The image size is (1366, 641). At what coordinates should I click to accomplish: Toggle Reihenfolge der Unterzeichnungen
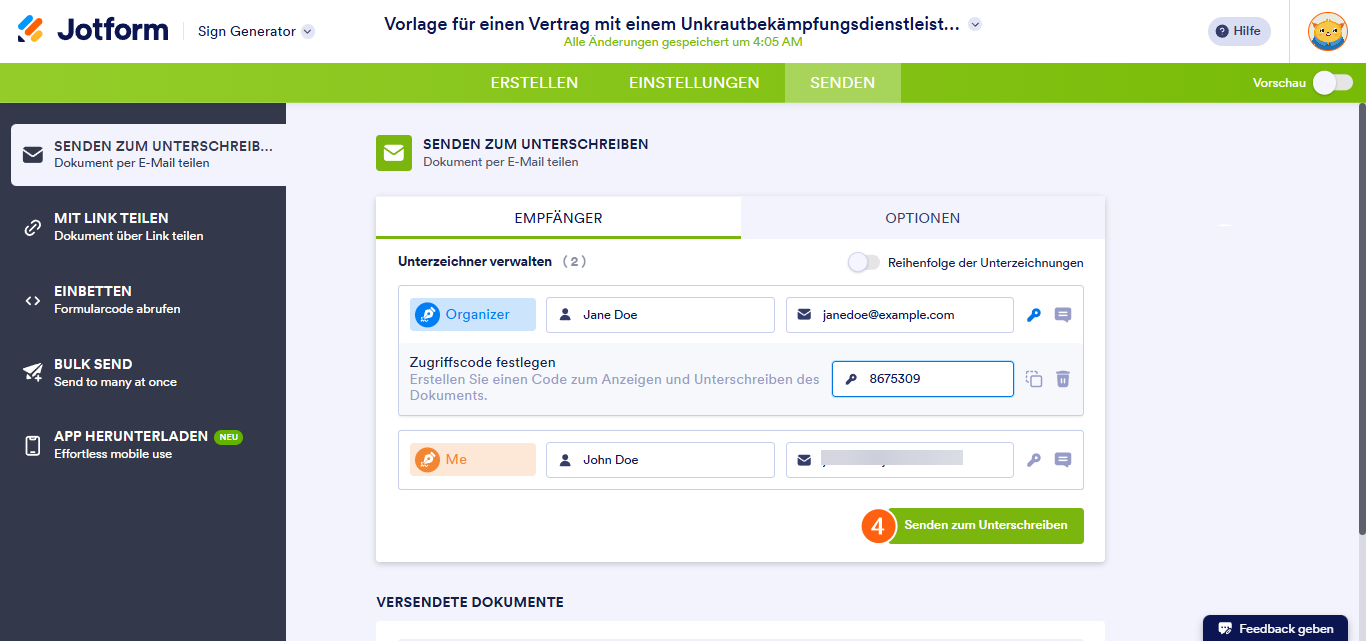[x=862, y=261]
